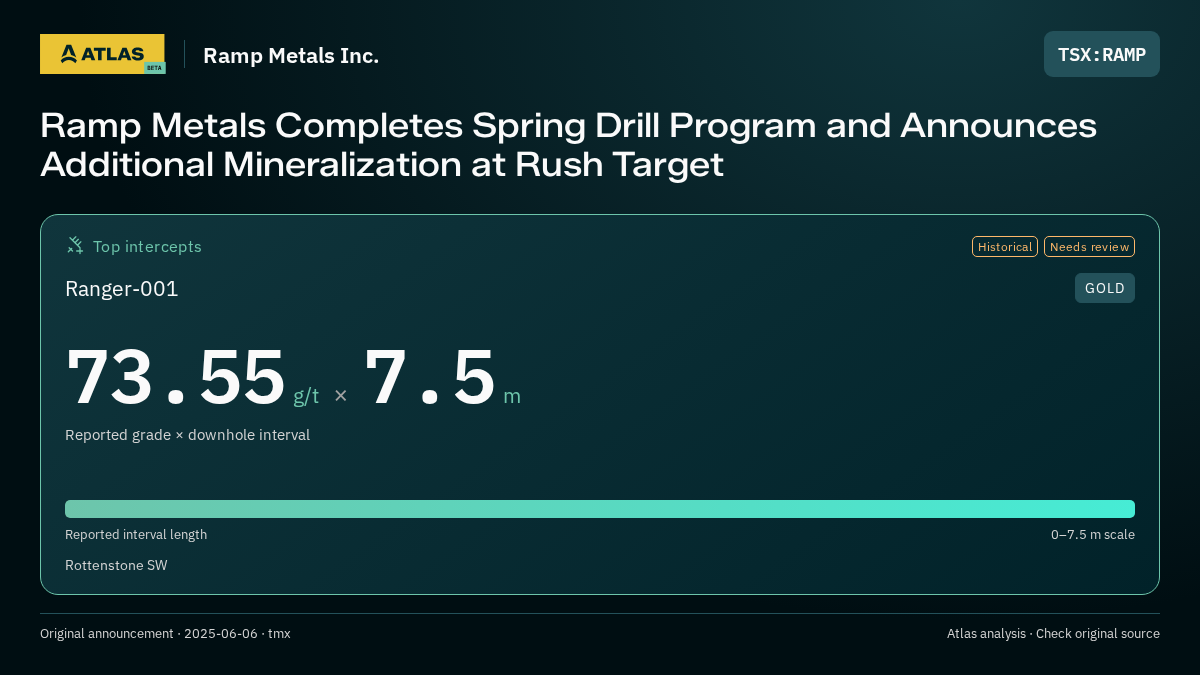Select the Rottenstone SW location text
The height and width of the screenshot is (675, 1200).
click(116, 565)
